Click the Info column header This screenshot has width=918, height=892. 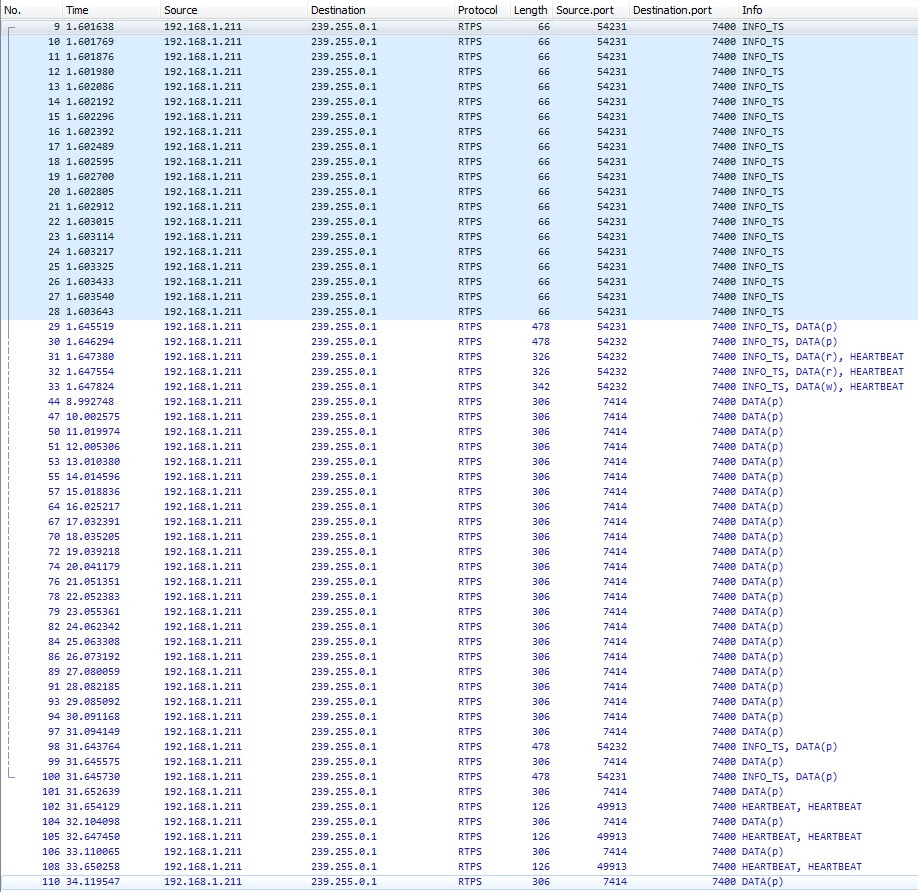pos(828,10)
